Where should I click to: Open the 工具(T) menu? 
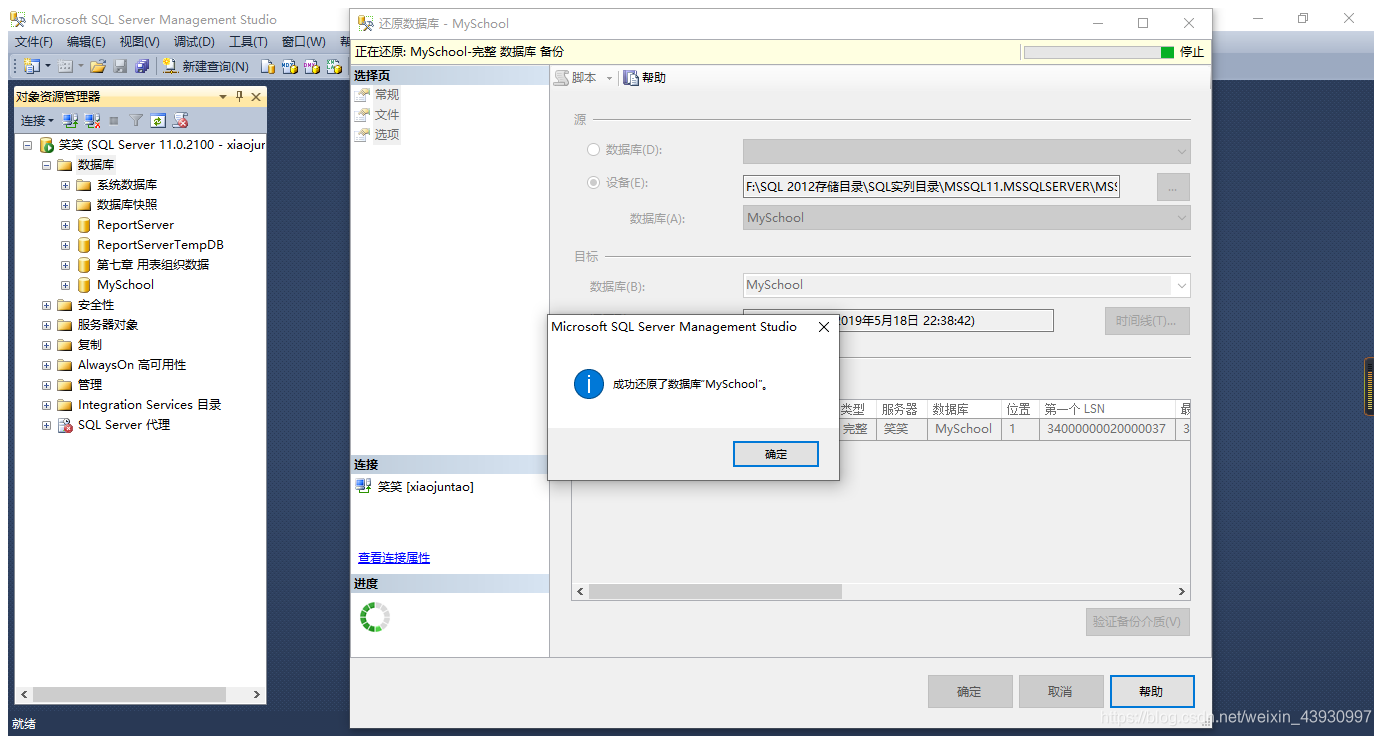pos(248,42)
